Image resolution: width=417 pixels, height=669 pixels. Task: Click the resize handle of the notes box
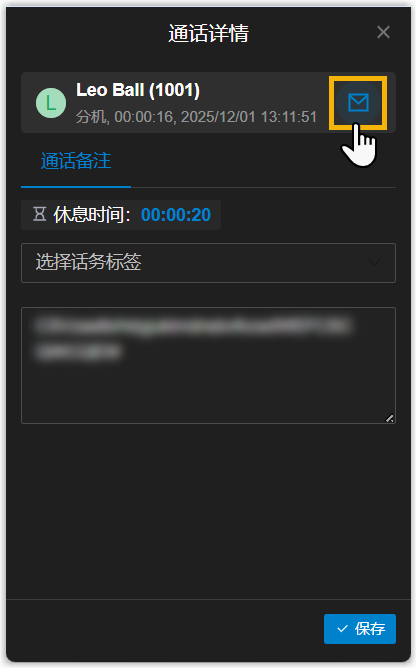[x=389, y=418]
